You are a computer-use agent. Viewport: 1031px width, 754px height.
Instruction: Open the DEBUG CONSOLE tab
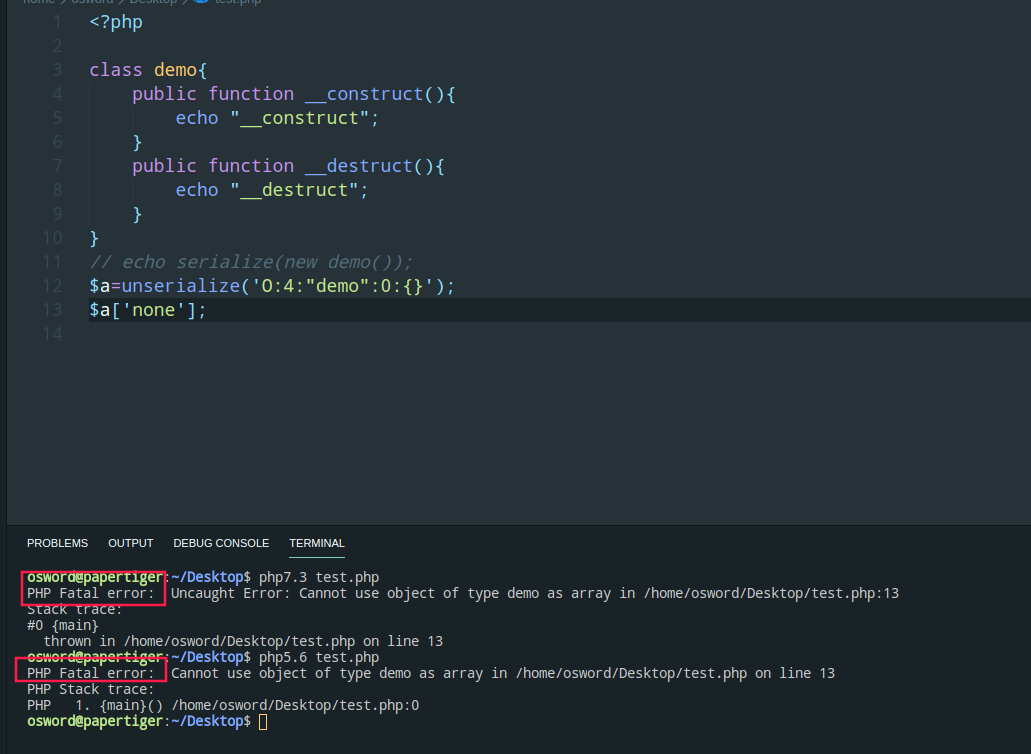click(x=221, y=543)
